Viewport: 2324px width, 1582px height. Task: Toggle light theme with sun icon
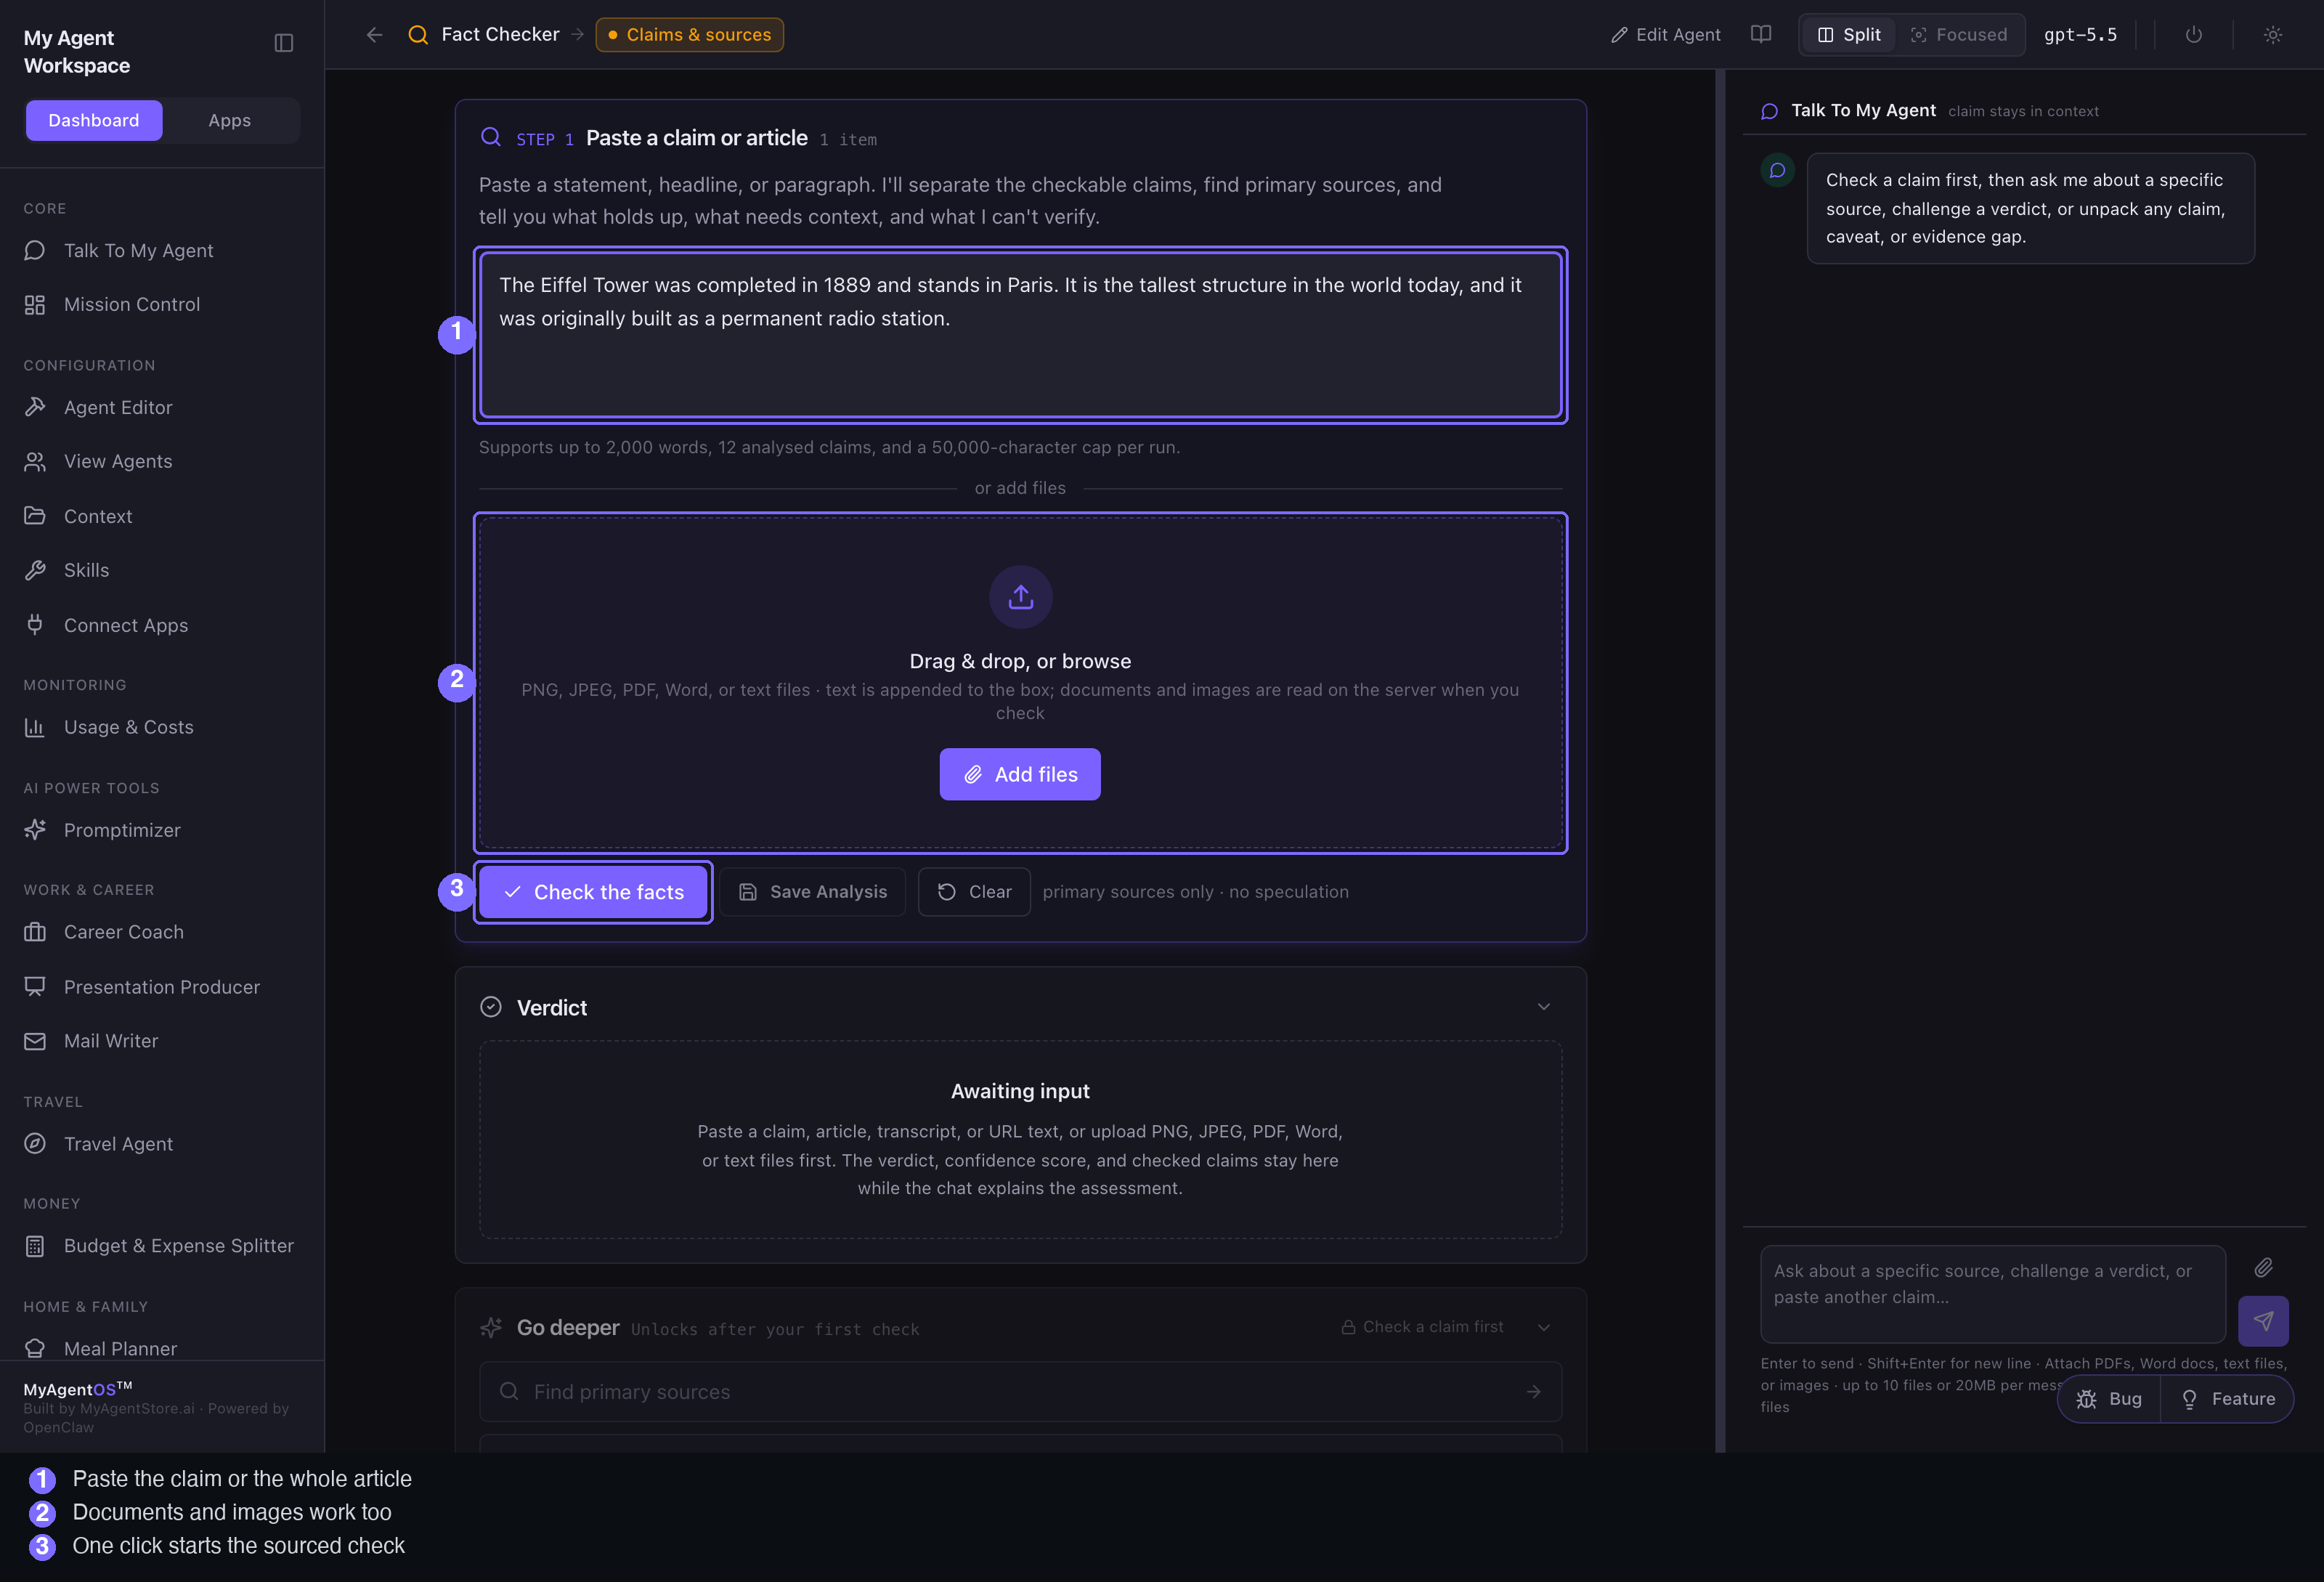[2273, 34]
